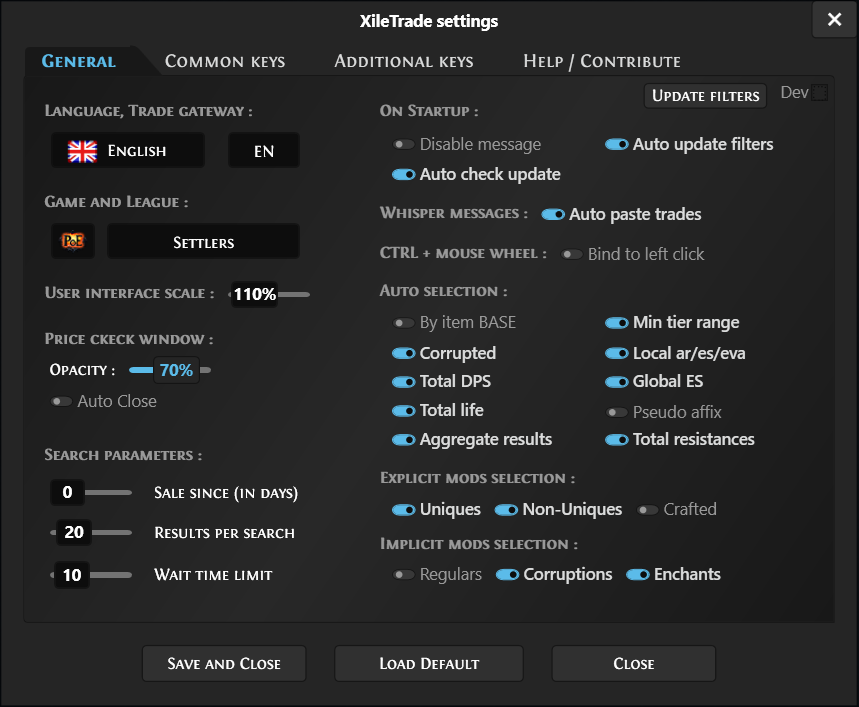The image size is (859, 707).
Task: Click the 'Language, Trade gateway :' label
Action: (148, 111)
